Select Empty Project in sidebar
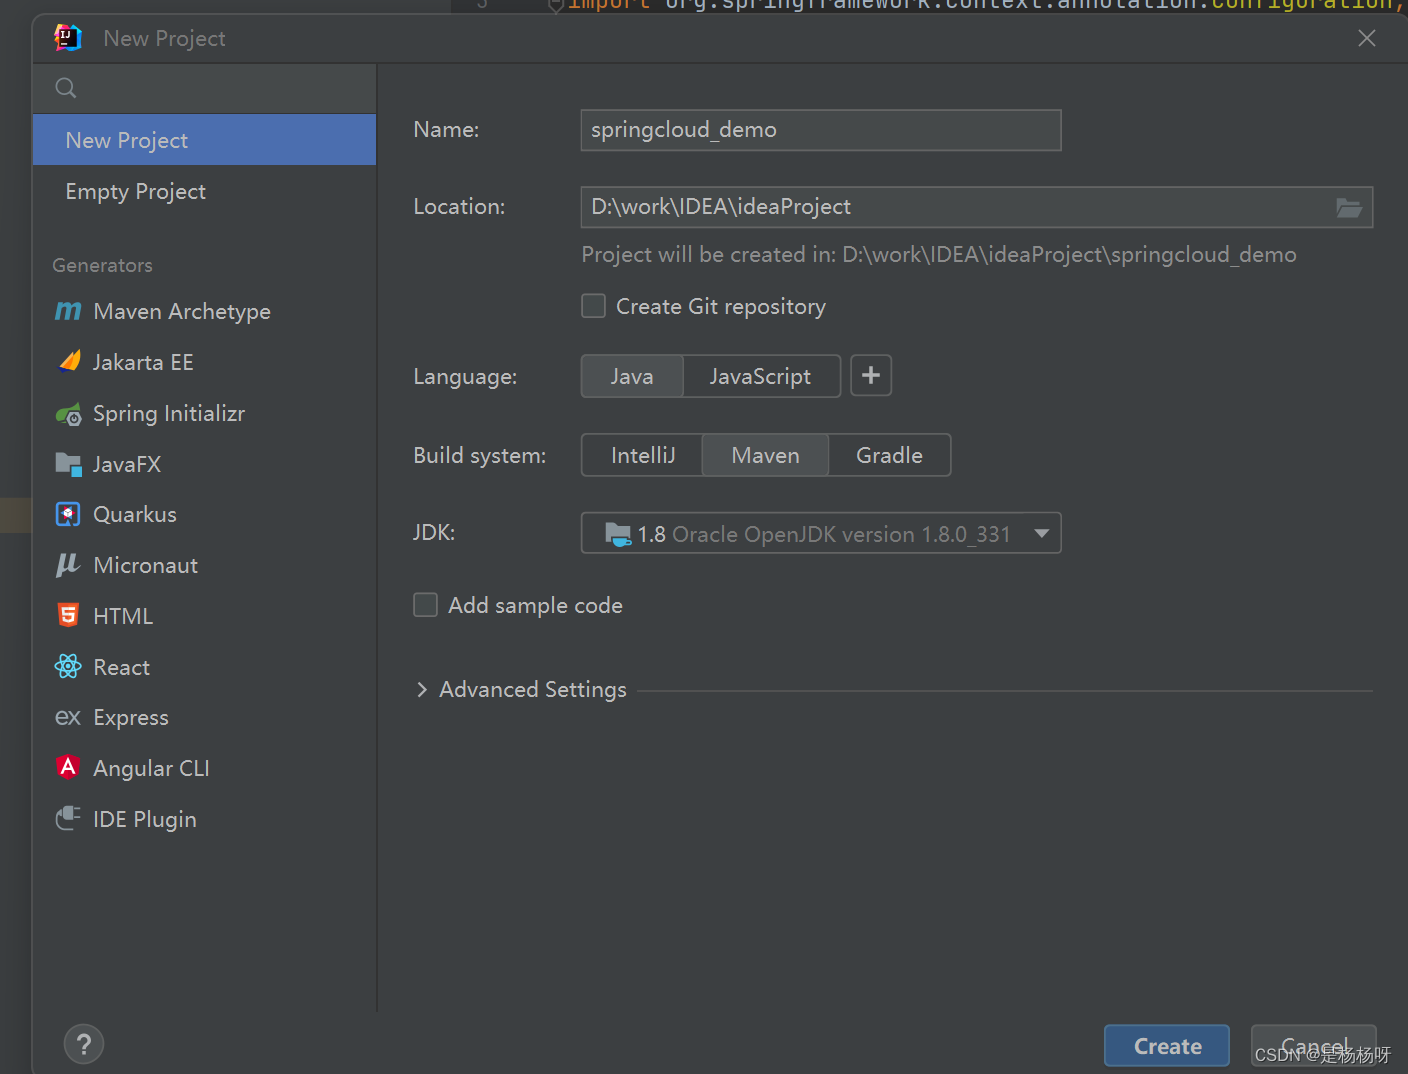Screen dimensions: 1408x1074 204,191
